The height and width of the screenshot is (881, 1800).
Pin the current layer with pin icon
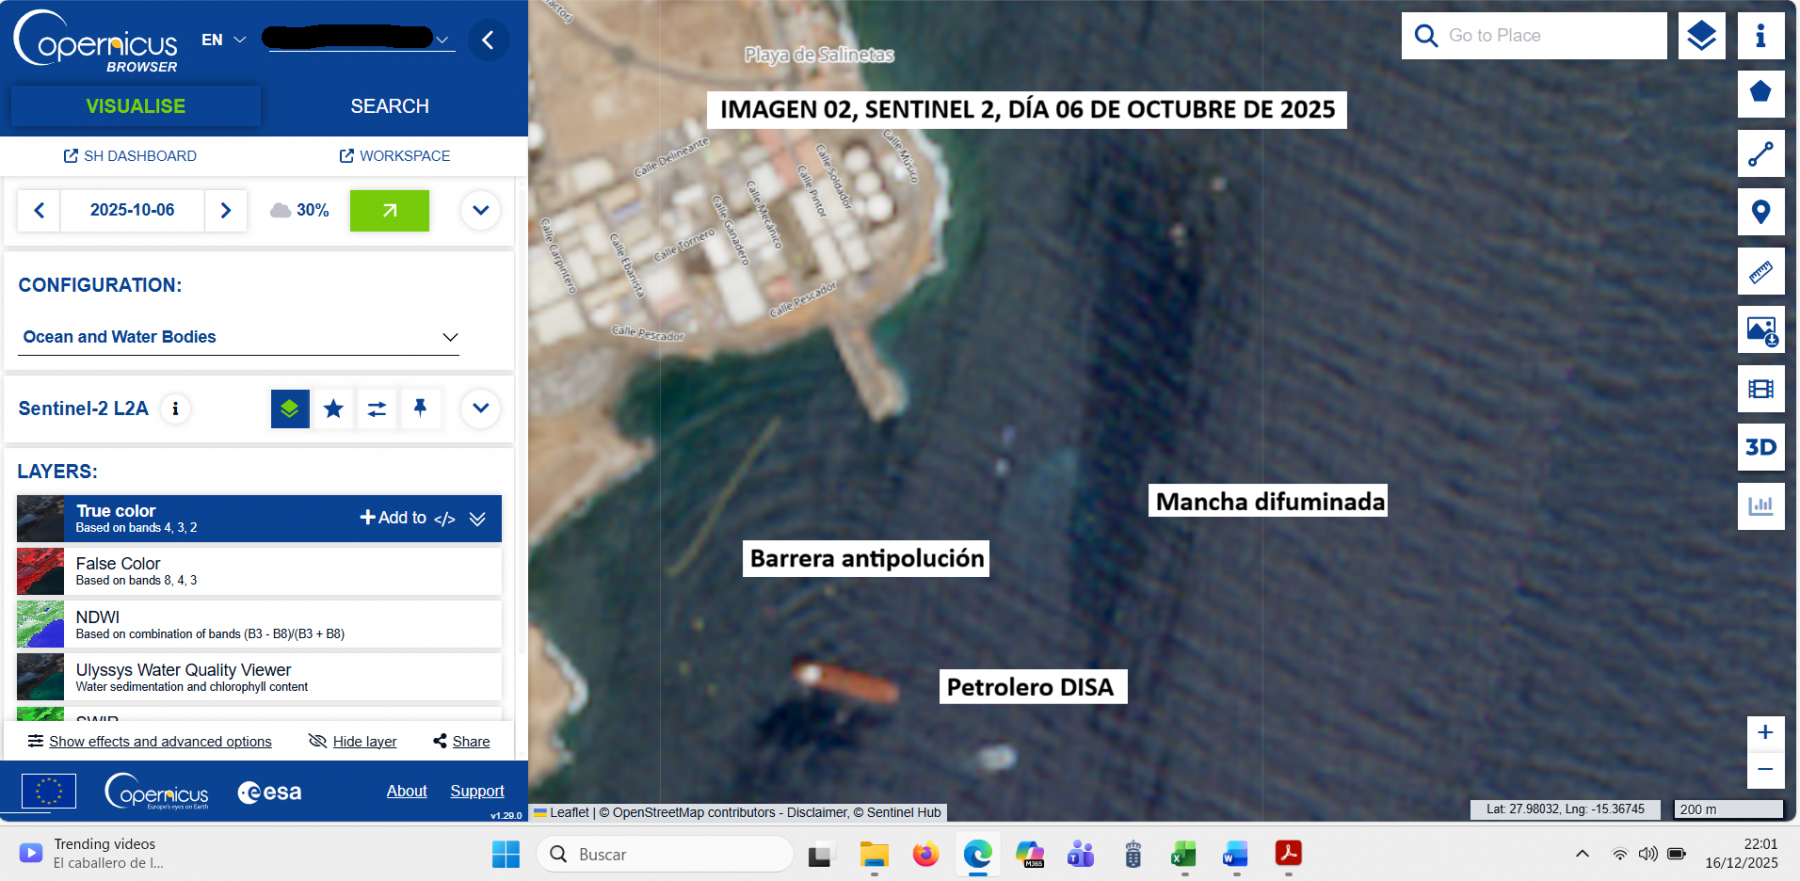(420, 408)
